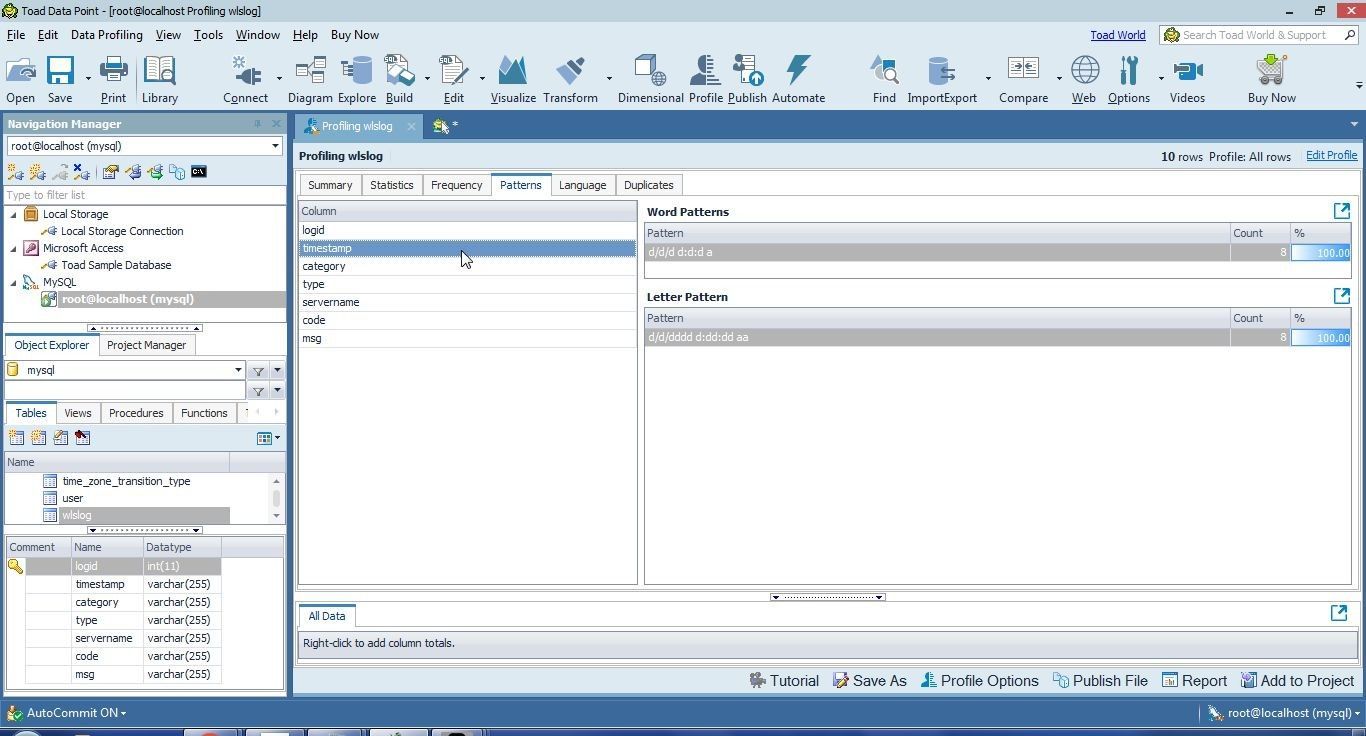Viewport: 1366px width, 736px height.
Task: Open the Tools menu
Action: point(208,35)
